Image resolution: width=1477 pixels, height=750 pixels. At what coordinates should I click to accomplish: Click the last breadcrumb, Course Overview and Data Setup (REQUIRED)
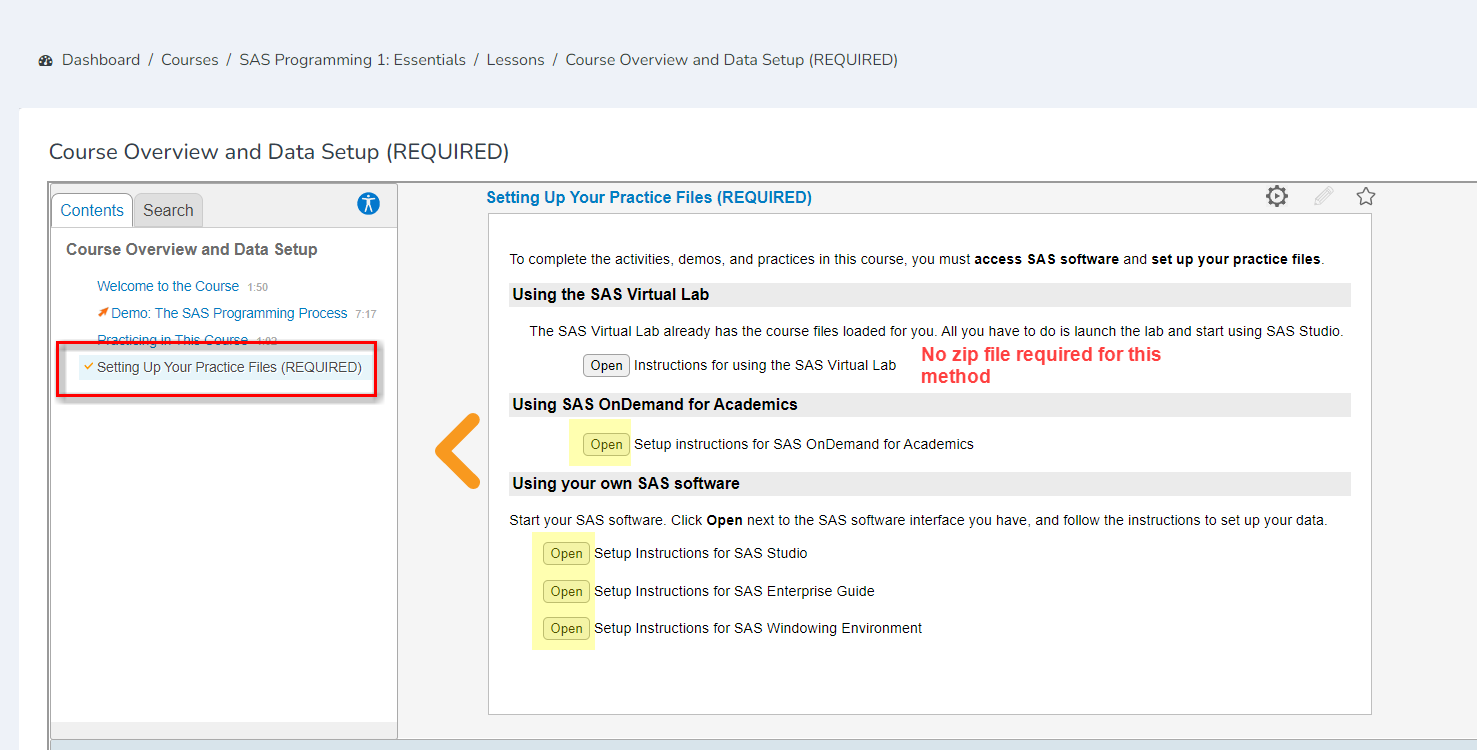[732, 60]
